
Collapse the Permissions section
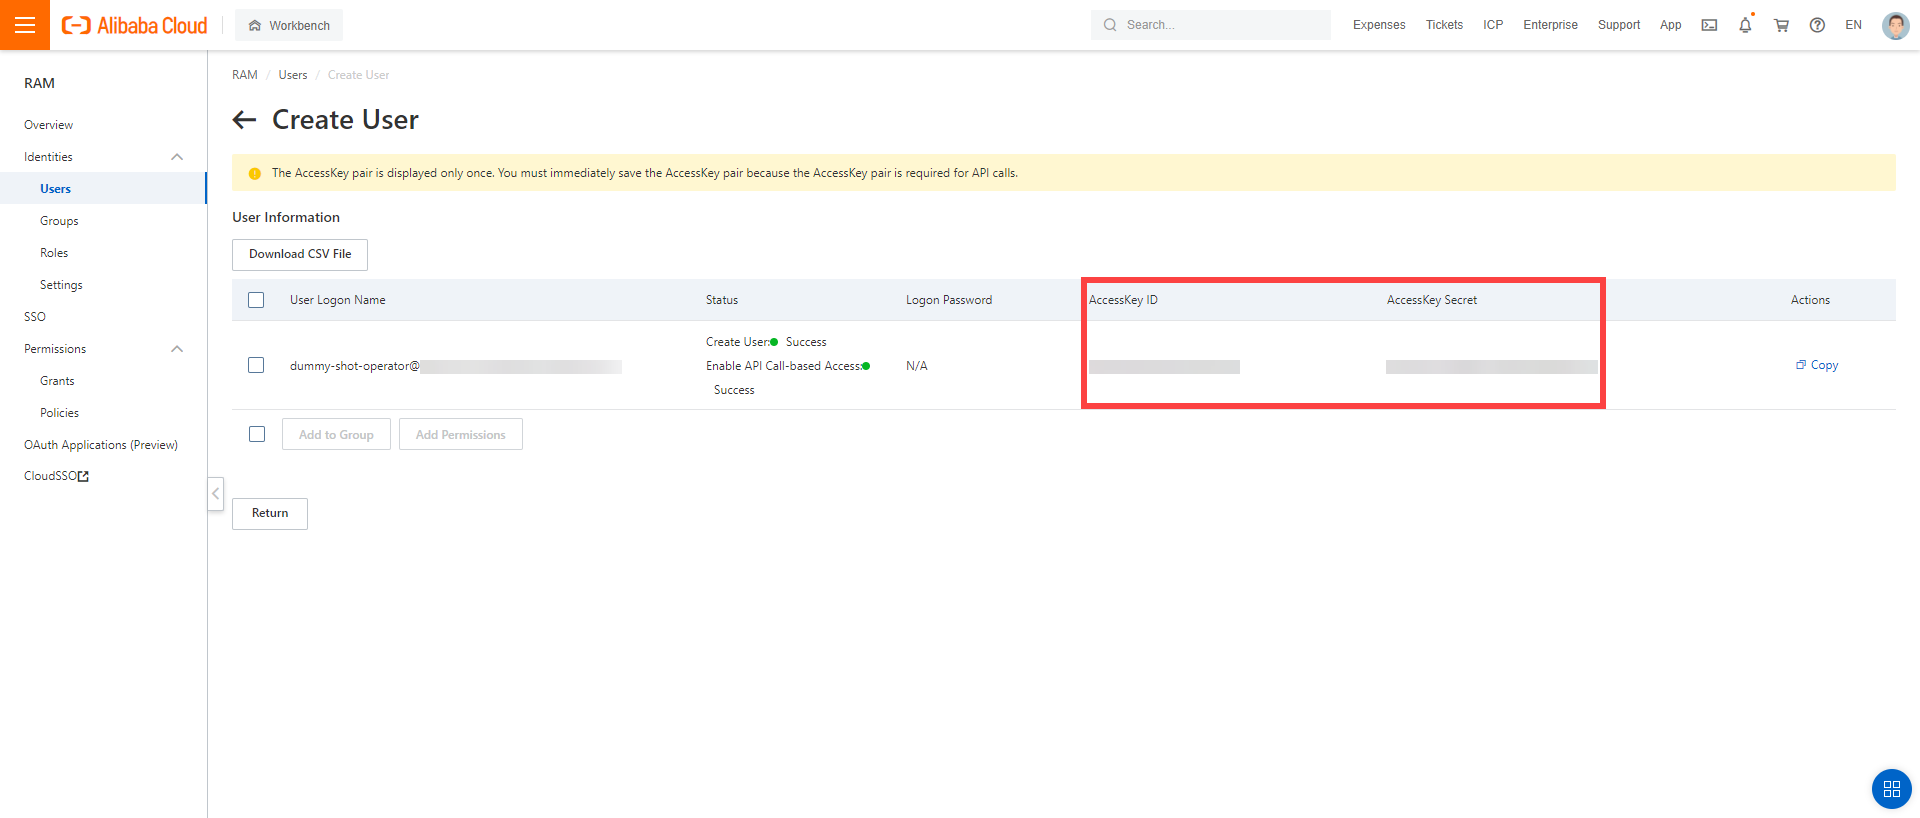pos(177,349)
